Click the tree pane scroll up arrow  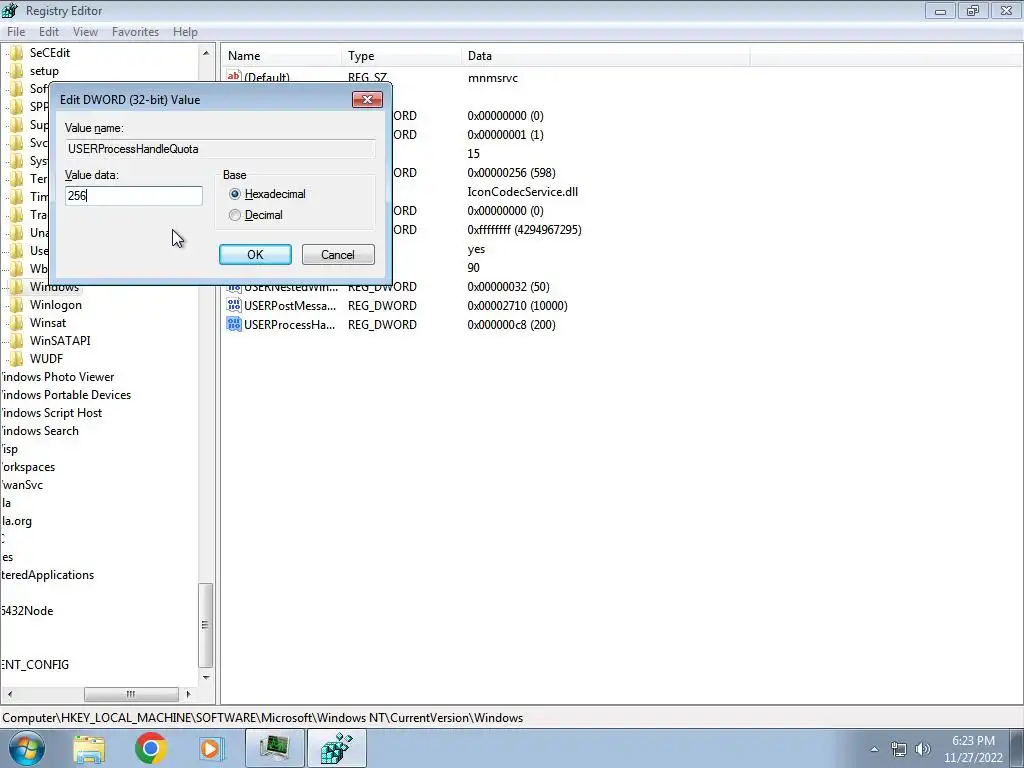[206, 53]
